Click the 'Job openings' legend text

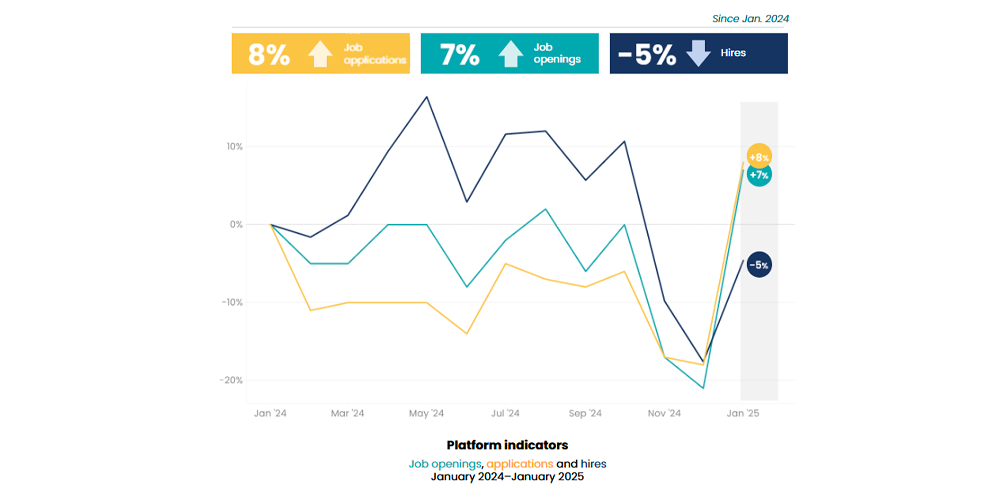click(x=444, y=464)
